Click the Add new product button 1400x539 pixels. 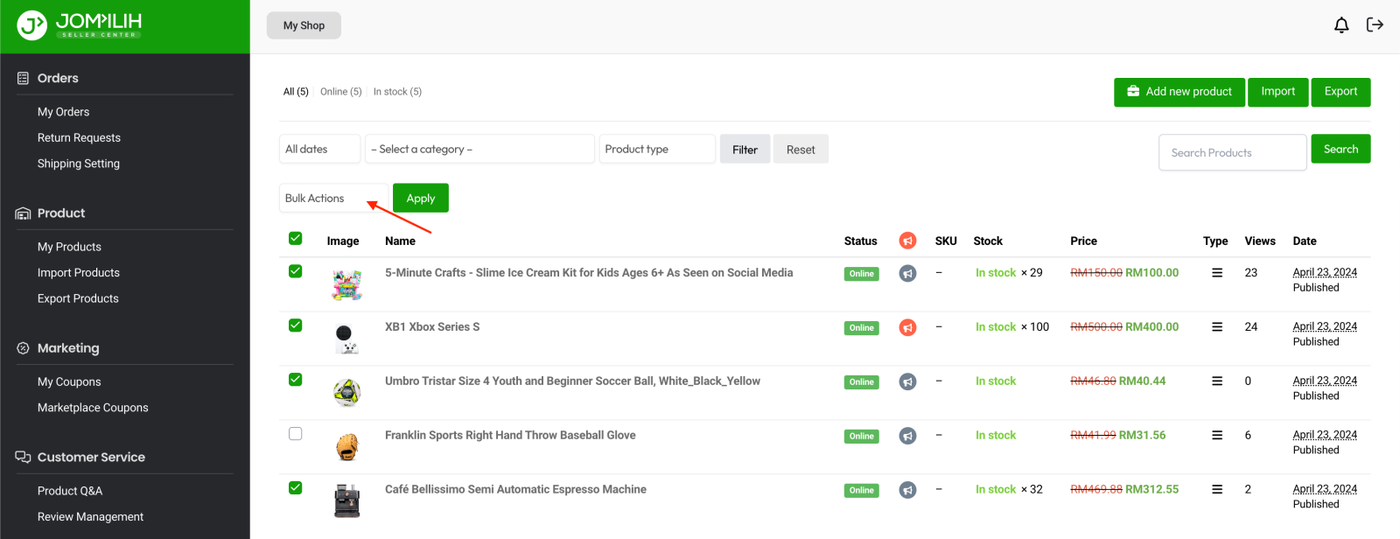pyautogui.click(x=1179, y=92)
